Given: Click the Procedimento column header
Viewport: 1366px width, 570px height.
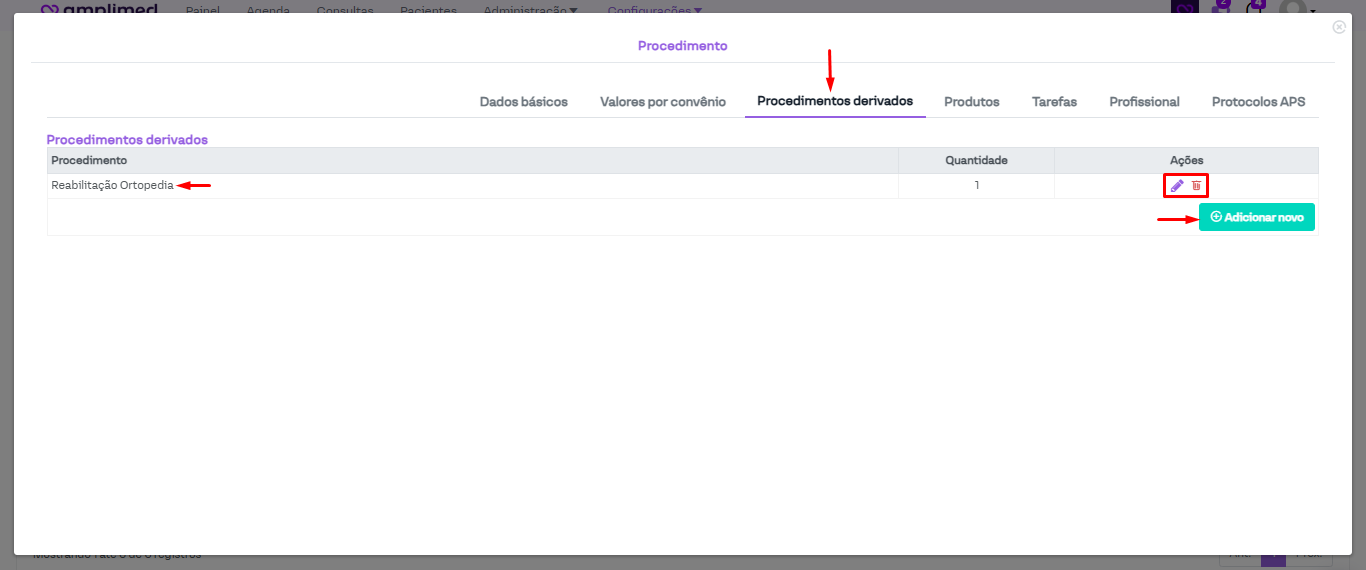Looking at the screenshot, I should (89, 160).
